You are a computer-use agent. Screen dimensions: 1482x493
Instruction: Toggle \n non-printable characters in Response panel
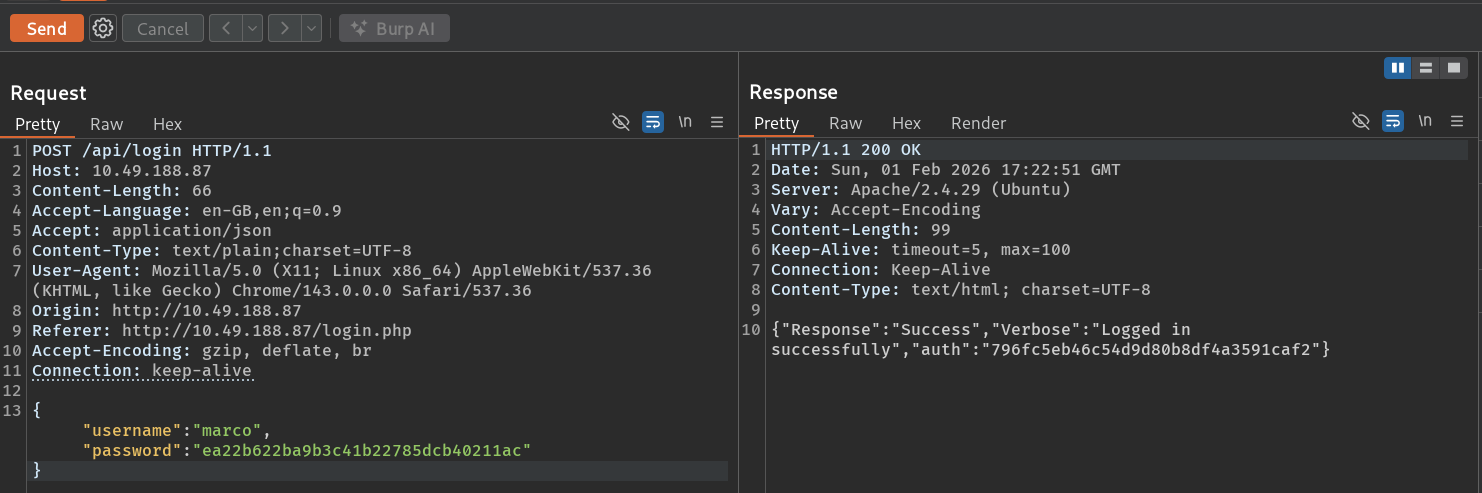tap(1425, 121)
